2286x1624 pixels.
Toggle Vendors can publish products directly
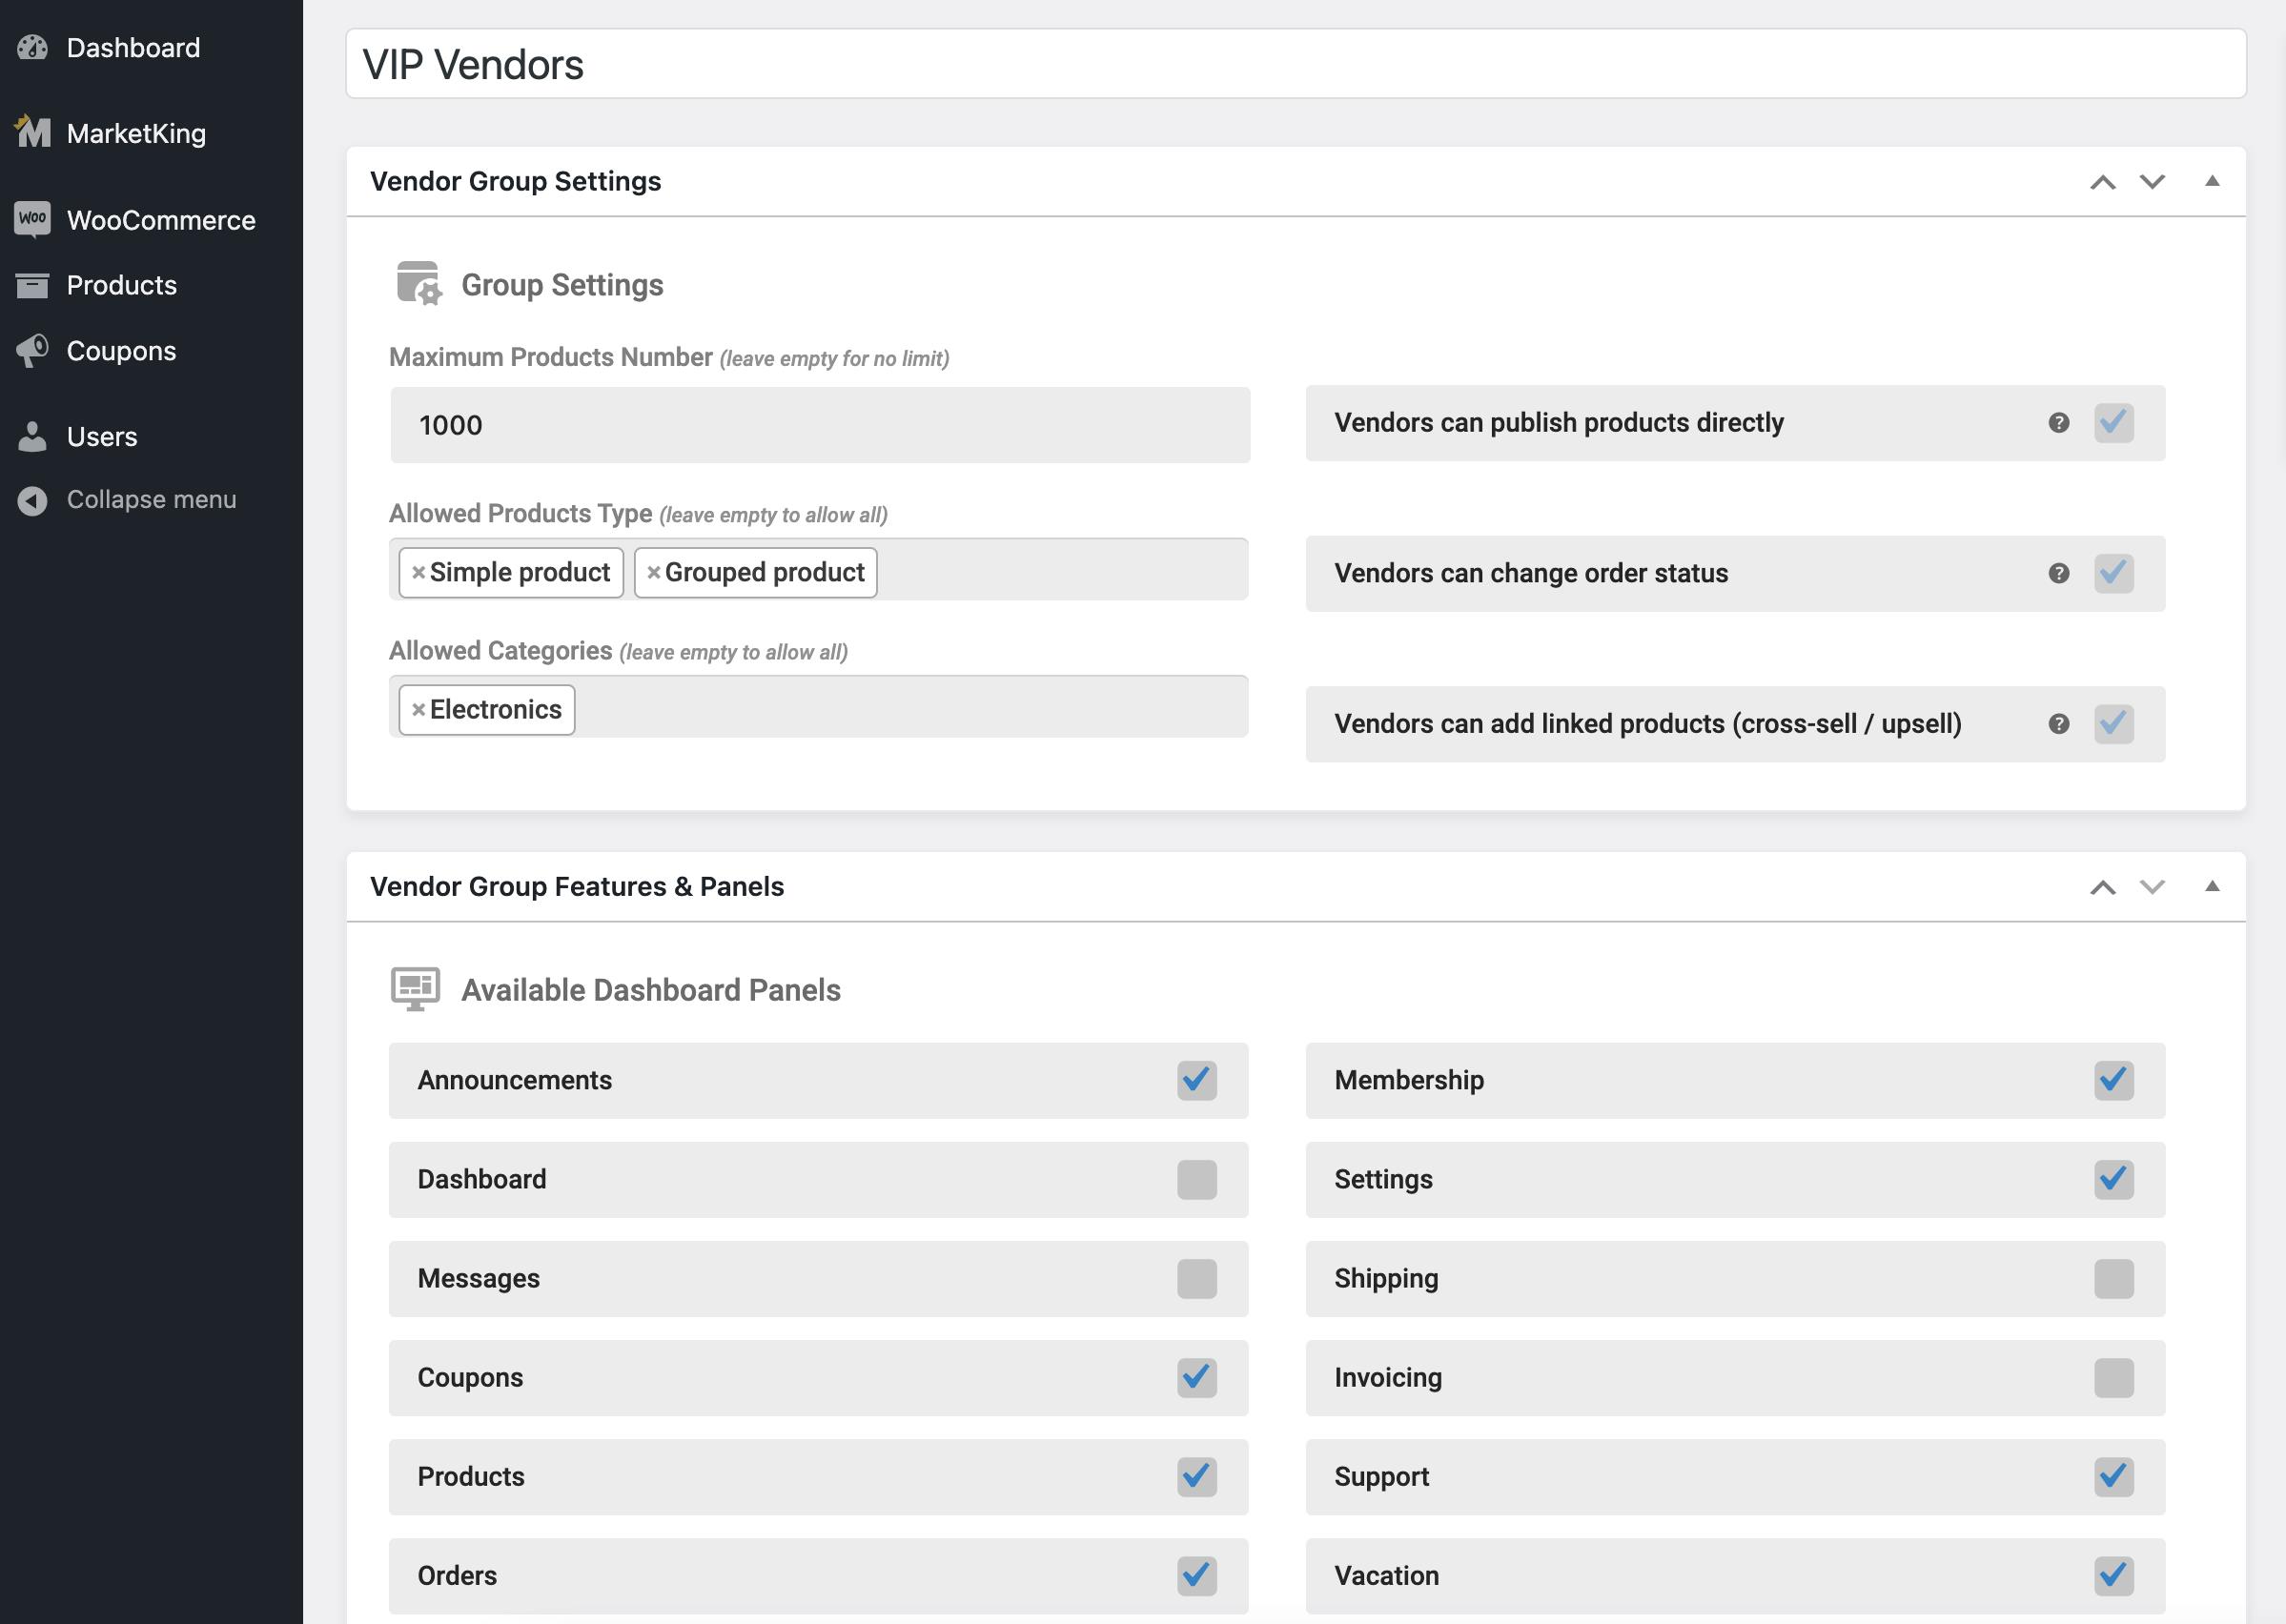(x=2113, y=423)
